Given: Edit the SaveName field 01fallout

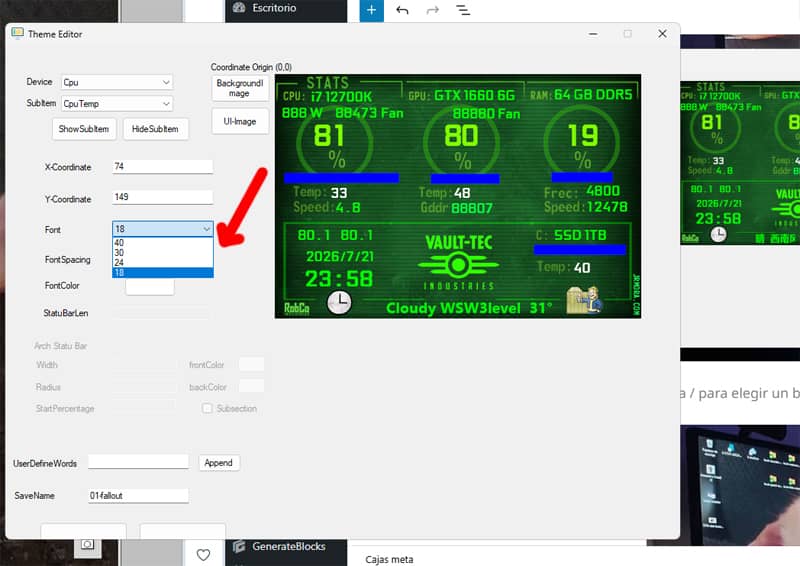Looking at the screenshot, I should coord(138,496).
